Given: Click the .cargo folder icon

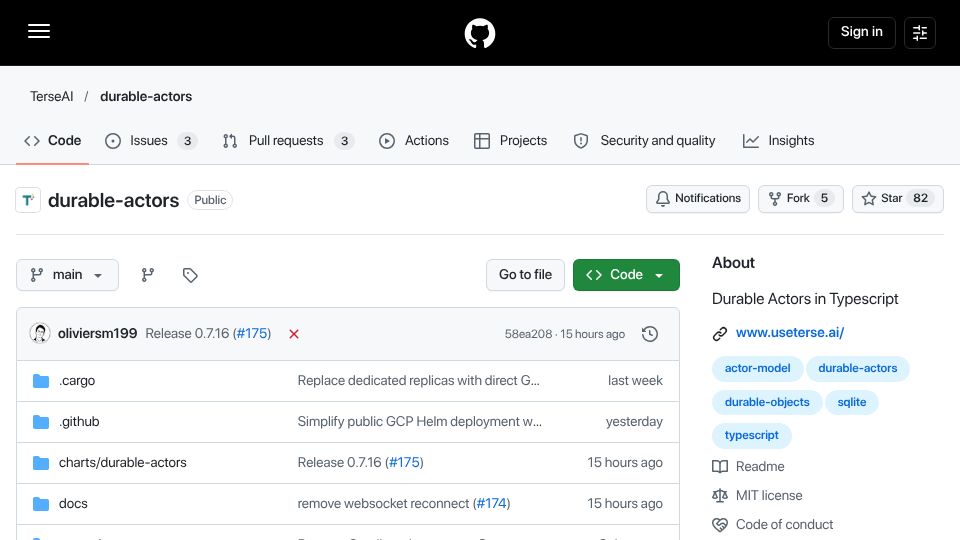Looking at the screenshot, I should [41, 381].
